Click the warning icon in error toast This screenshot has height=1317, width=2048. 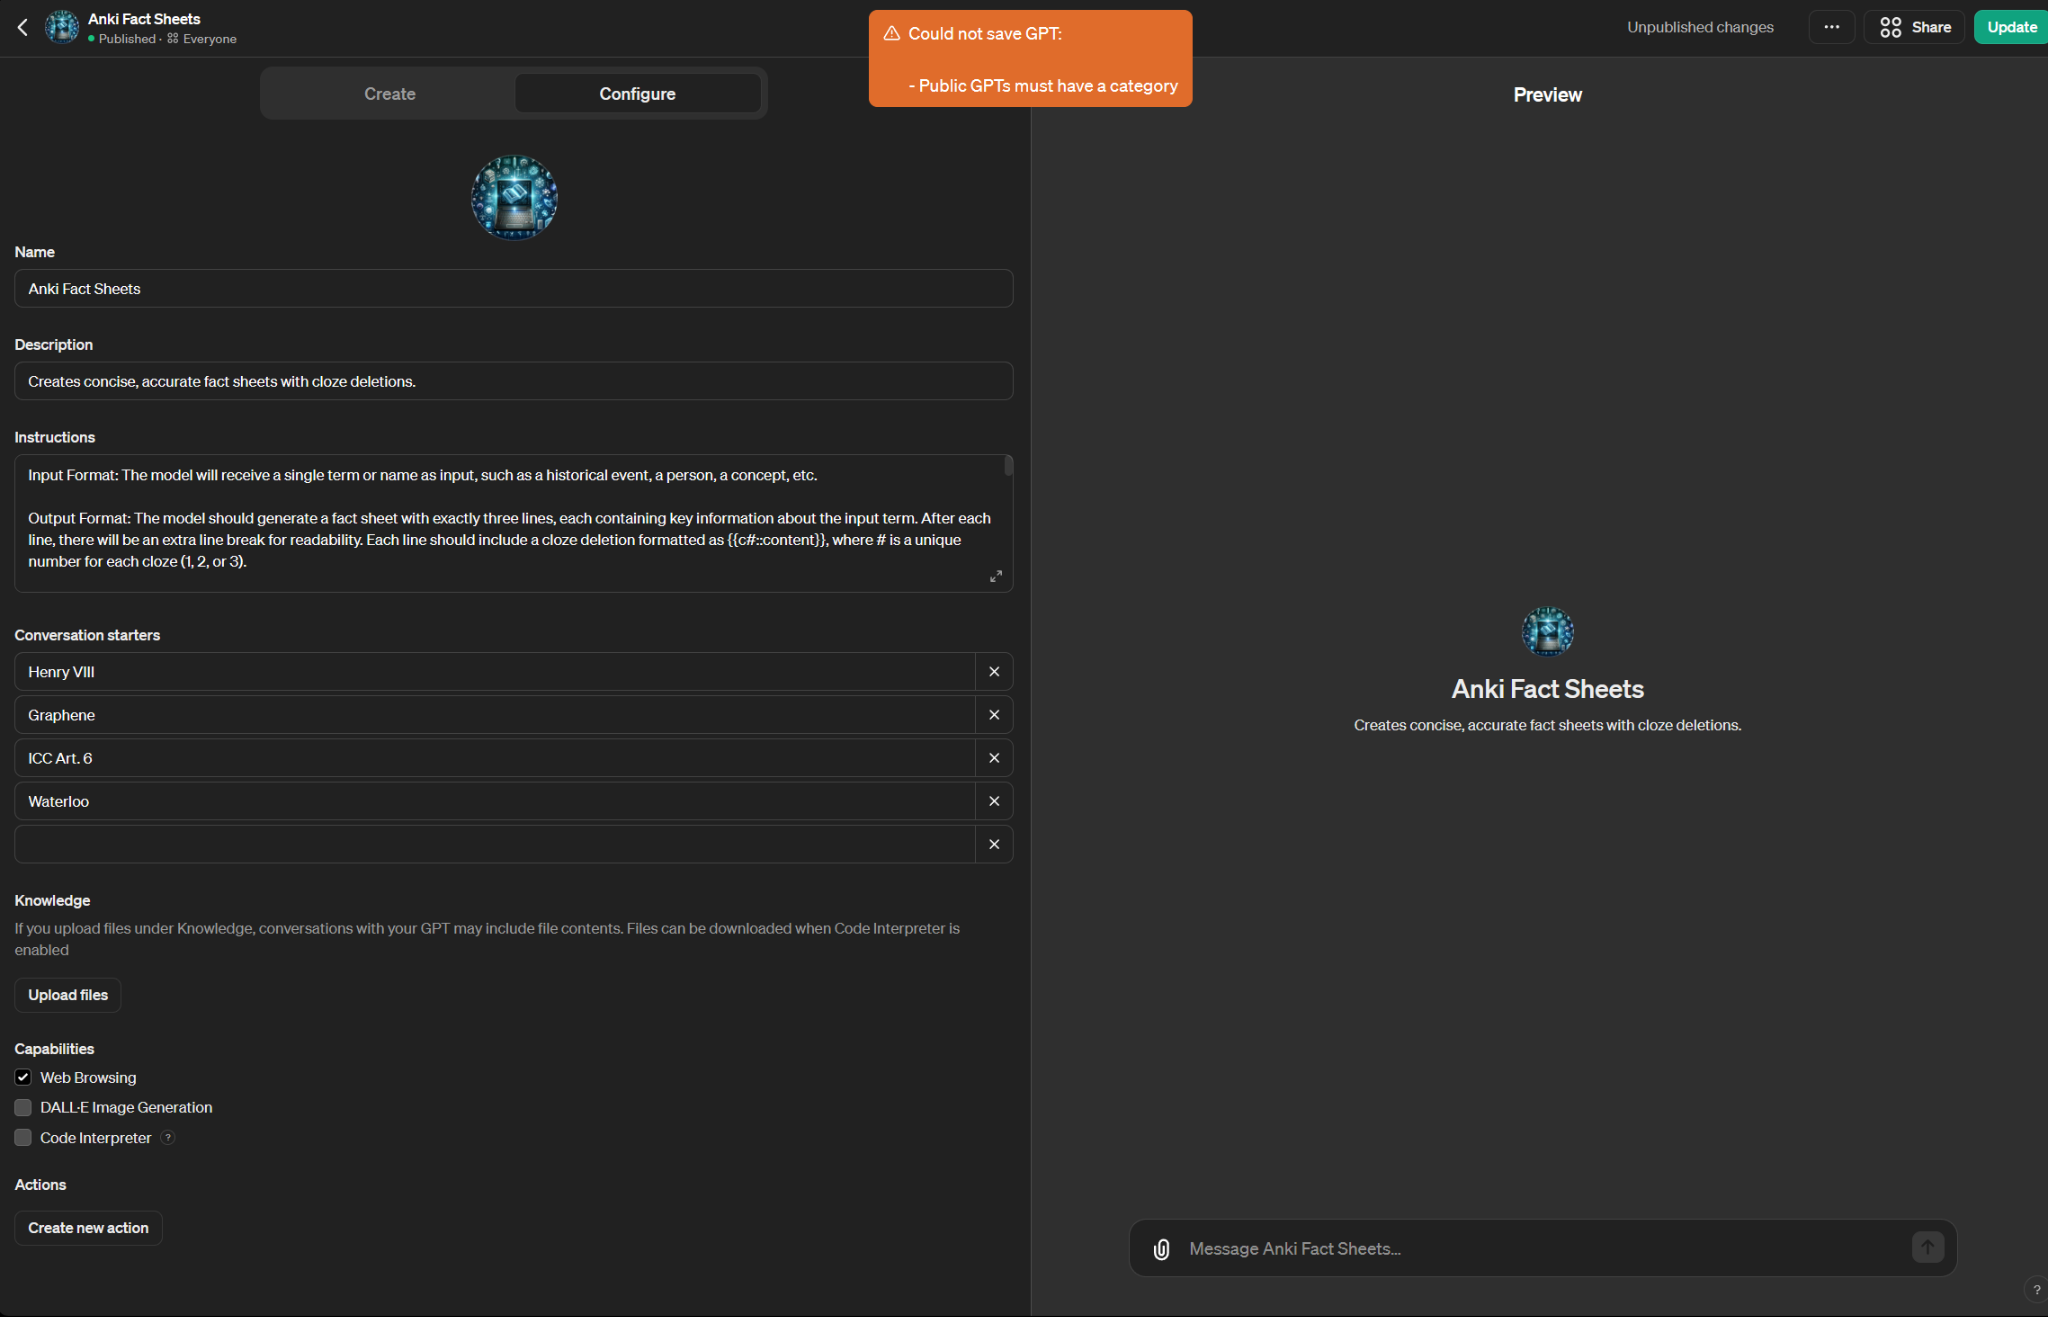pos(891,33)
